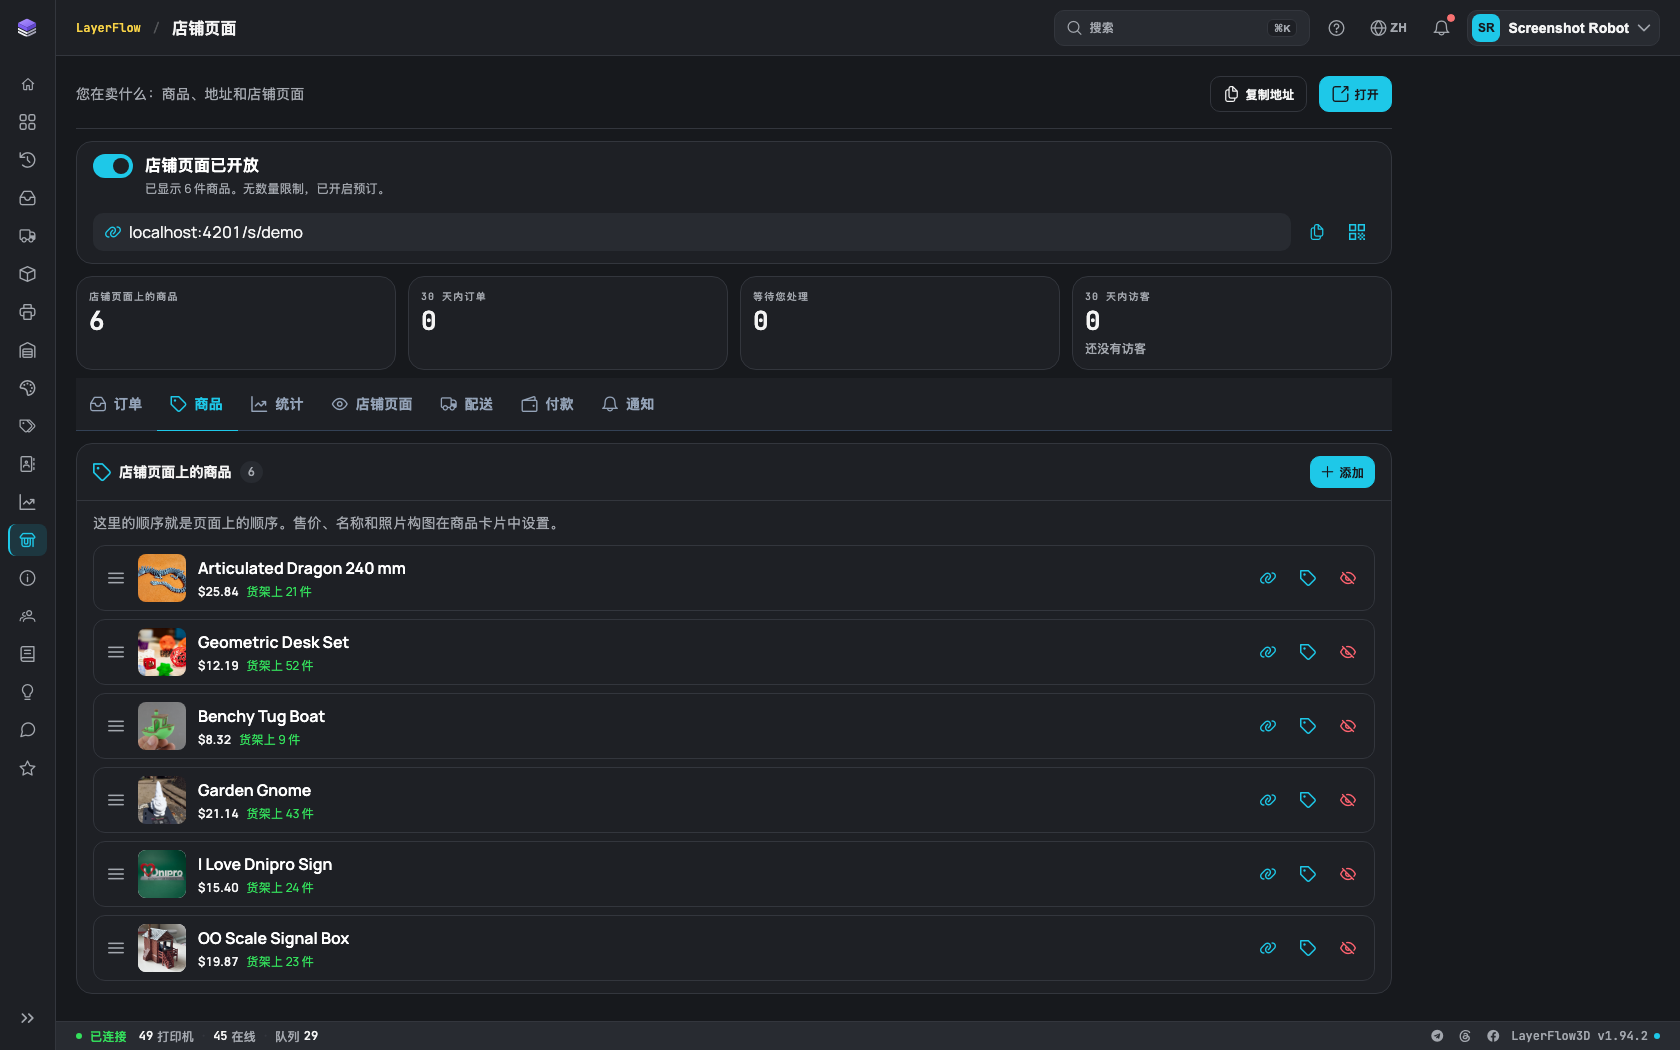The width and height of the screenshot is (1680, 1050).
Task: Edit price tag for Garden Gnome
Action: pyautogui.click(x=1308, y=800)
